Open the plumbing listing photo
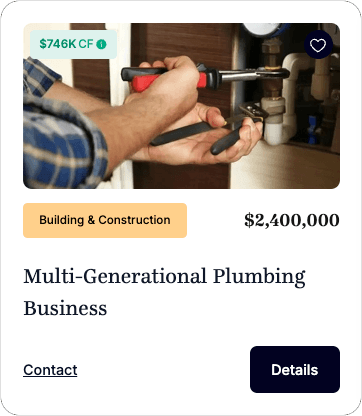 tap(181, 106)
